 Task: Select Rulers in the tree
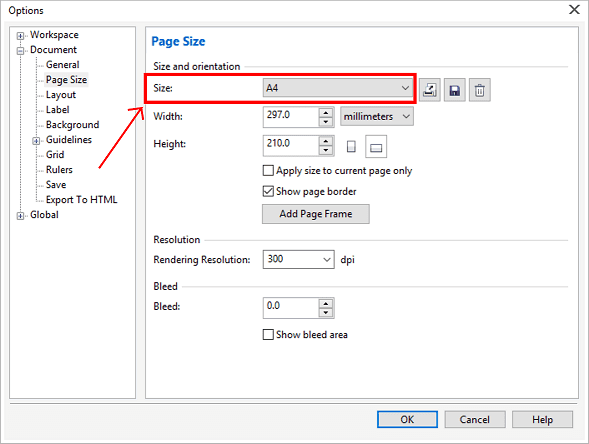point(59,170)
